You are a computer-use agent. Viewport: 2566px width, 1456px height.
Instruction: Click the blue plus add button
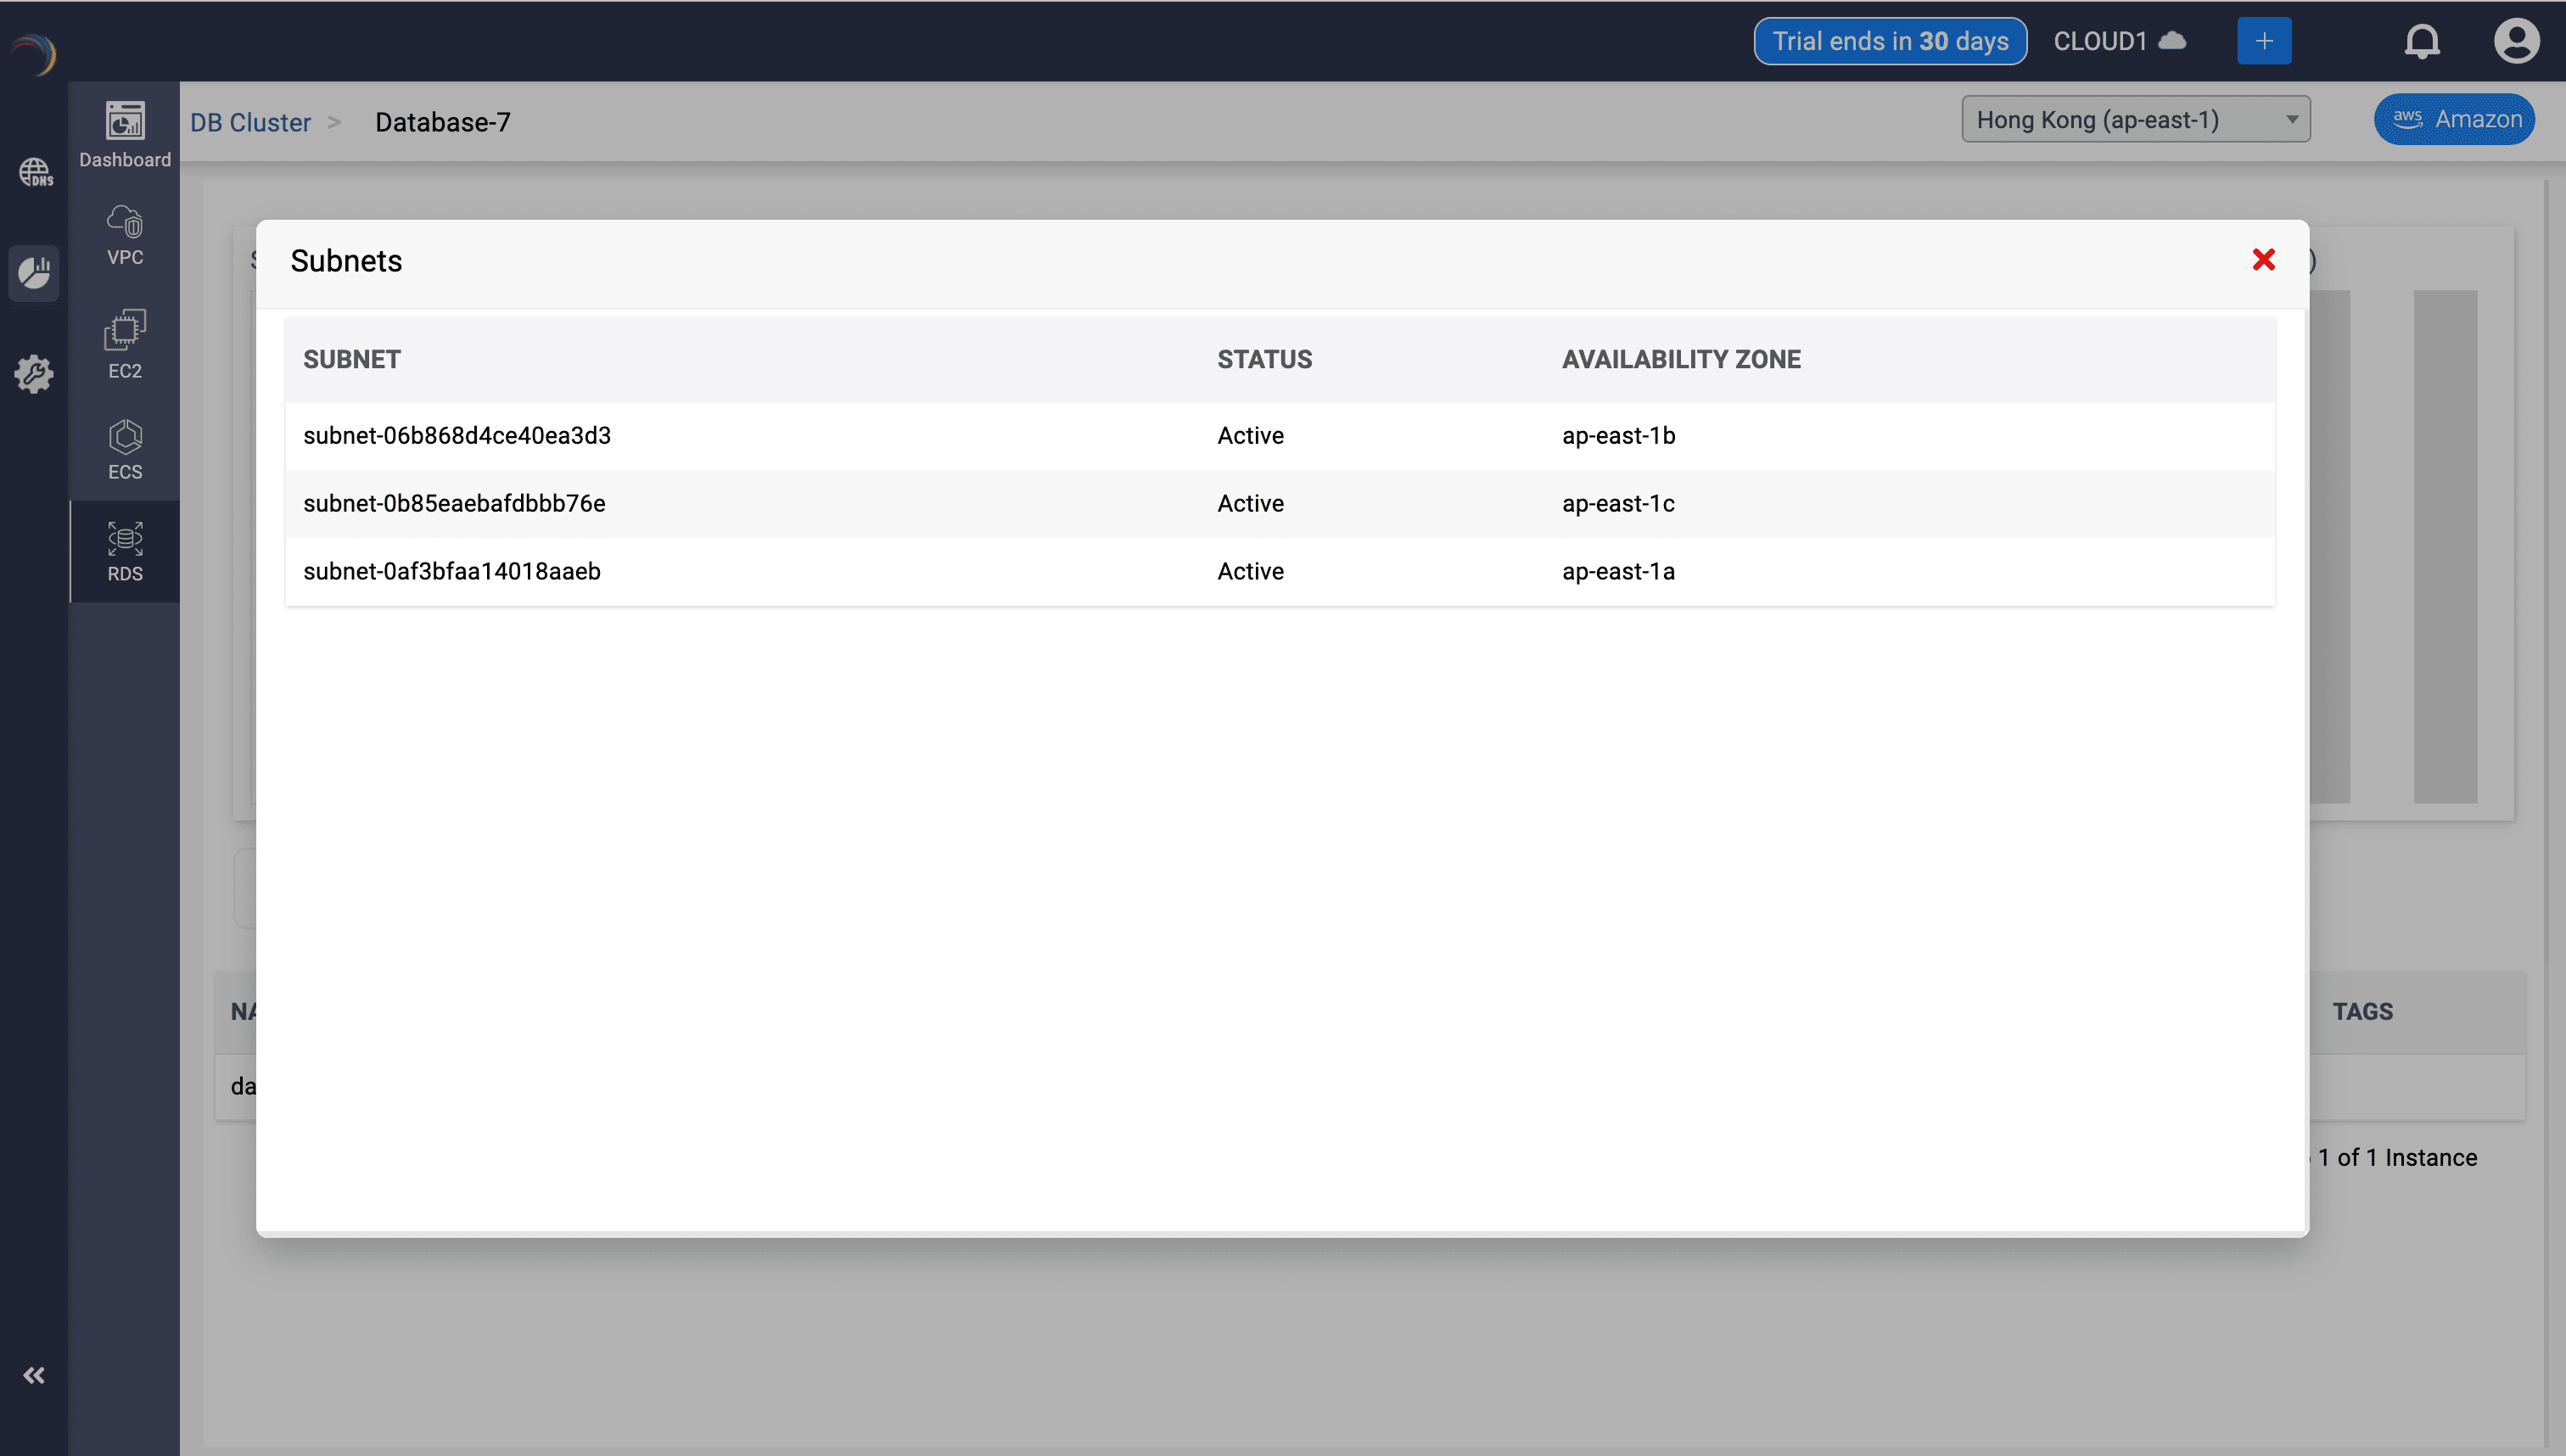tap(2264, 41)
